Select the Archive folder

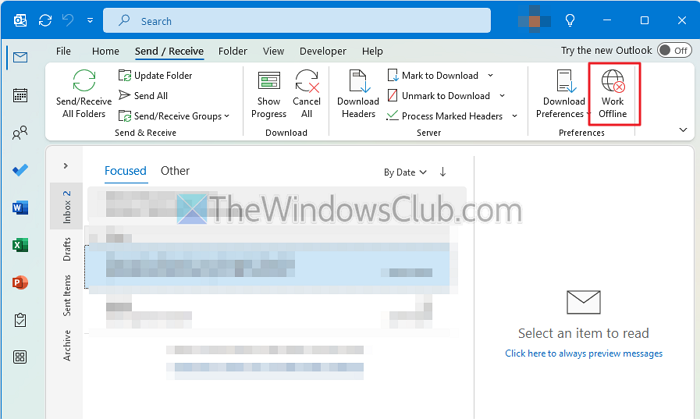67,345
